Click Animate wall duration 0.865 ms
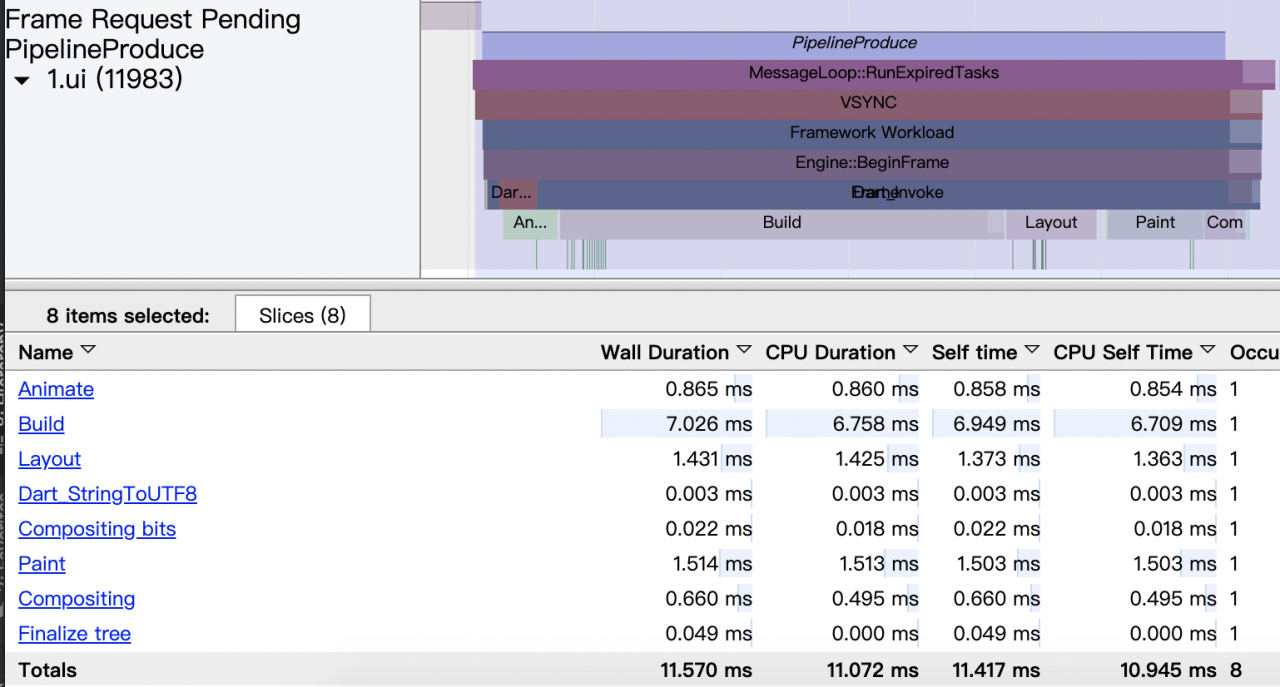The image size is (1280, 687). [709, 389]
